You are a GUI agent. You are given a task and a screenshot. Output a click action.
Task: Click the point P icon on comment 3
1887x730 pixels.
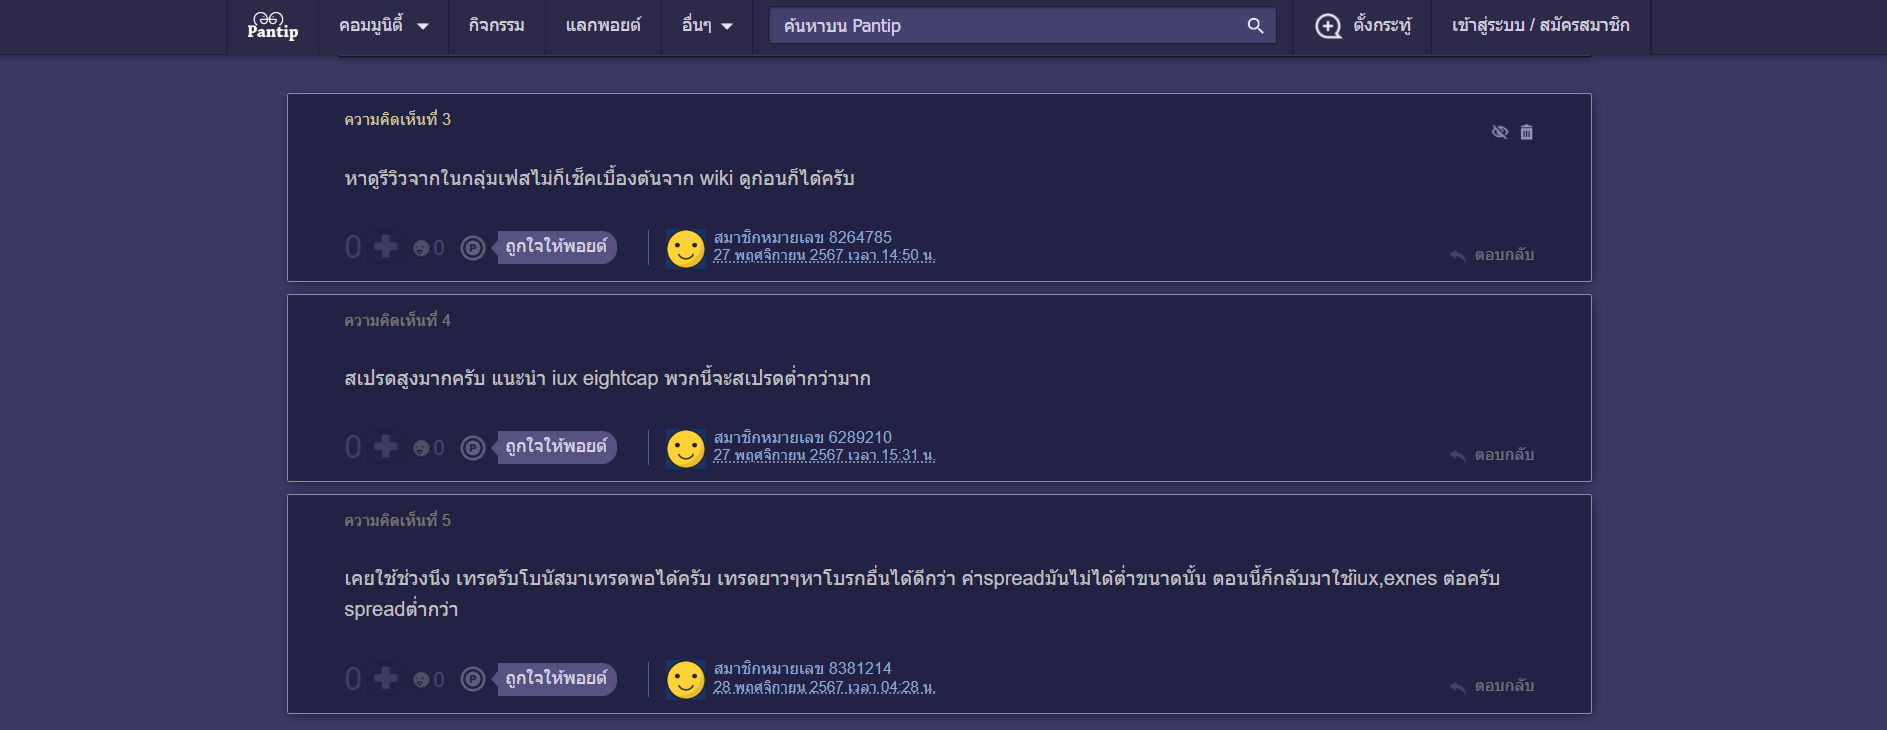[472, 247]
